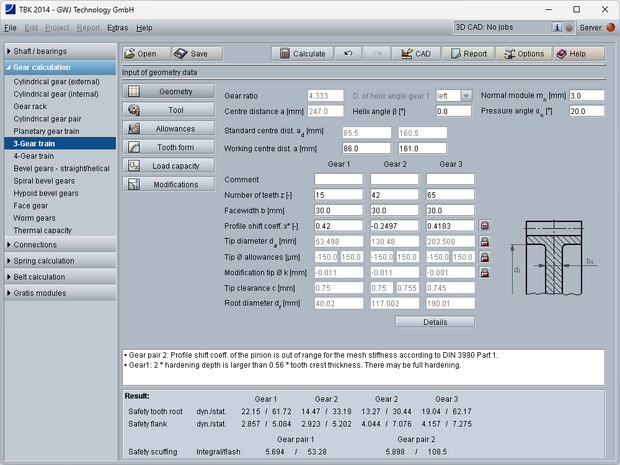Click the calculator icon beside profile shift coefficient

[x=485, y=226]
